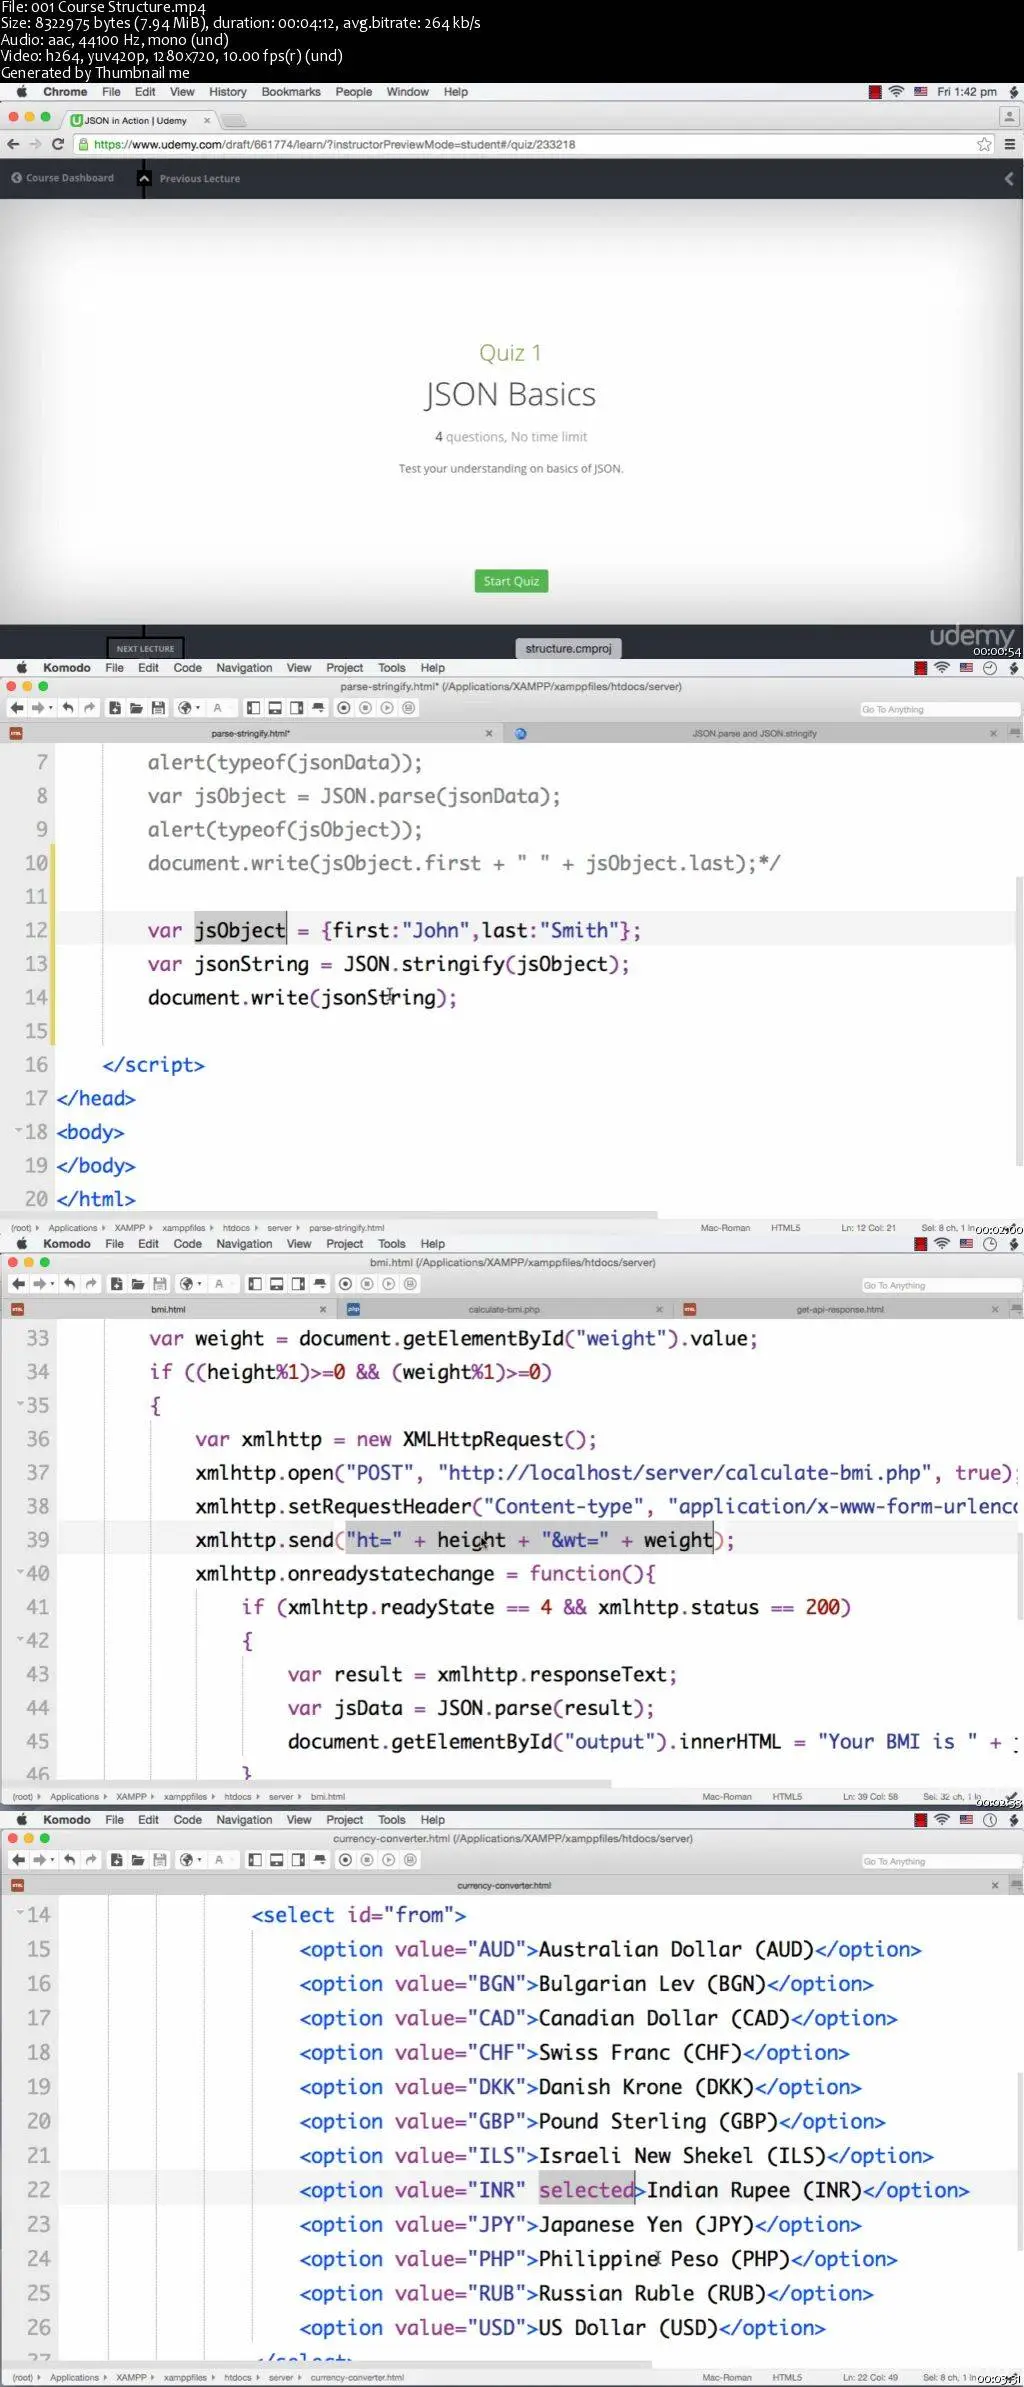1024x2387 pixels.
Task: Reload the Udemy page in Chrome
Action: (58, 144)
